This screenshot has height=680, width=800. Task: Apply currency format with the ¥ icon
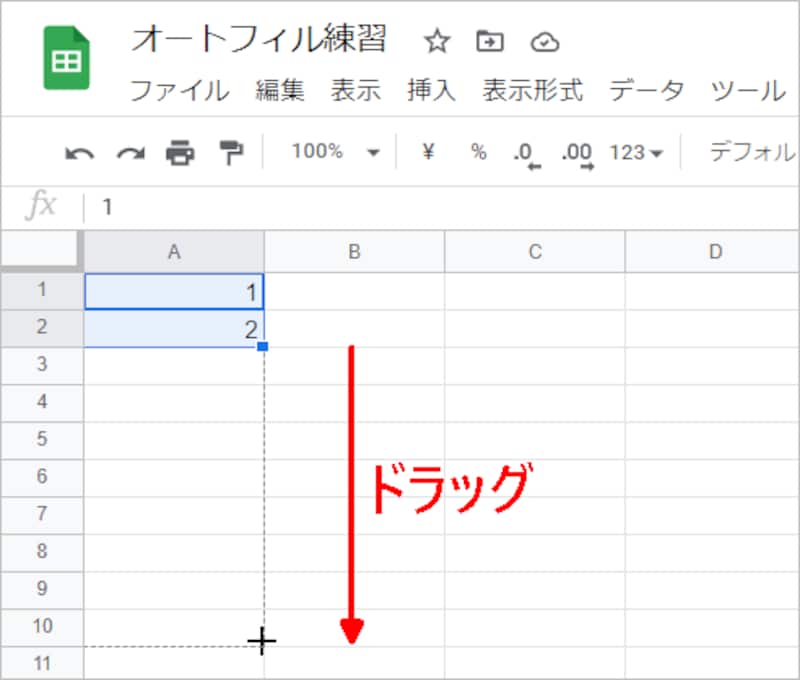[x=428, y=151]
